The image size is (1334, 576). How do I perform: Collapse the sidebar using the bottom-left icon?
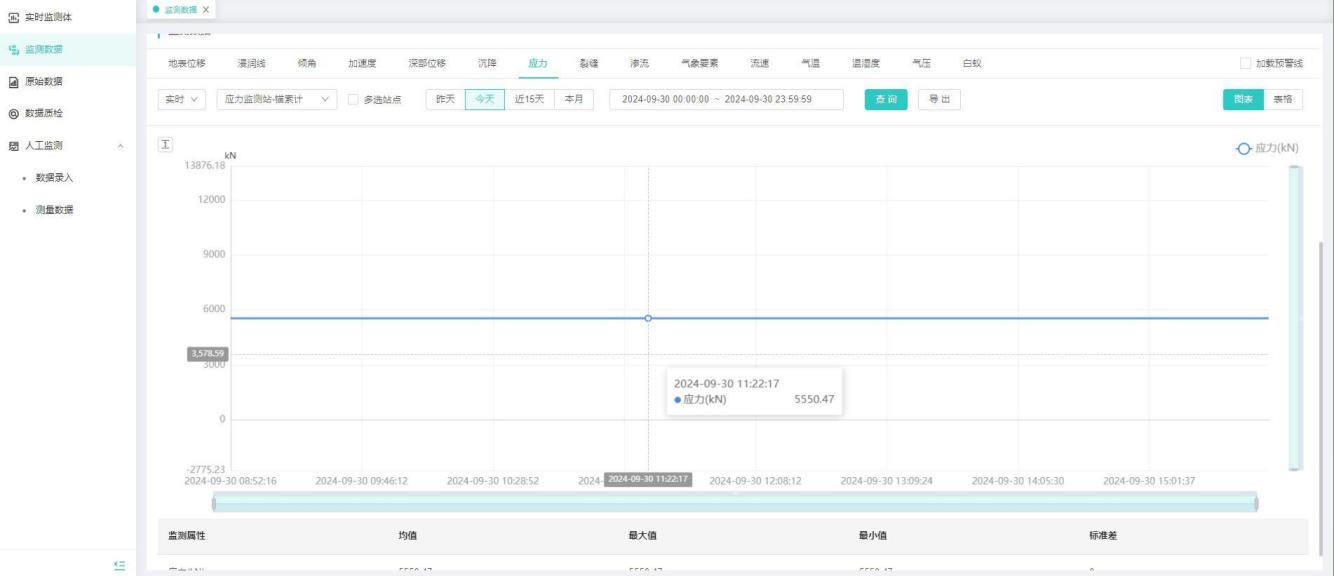(x=120, y=566)
